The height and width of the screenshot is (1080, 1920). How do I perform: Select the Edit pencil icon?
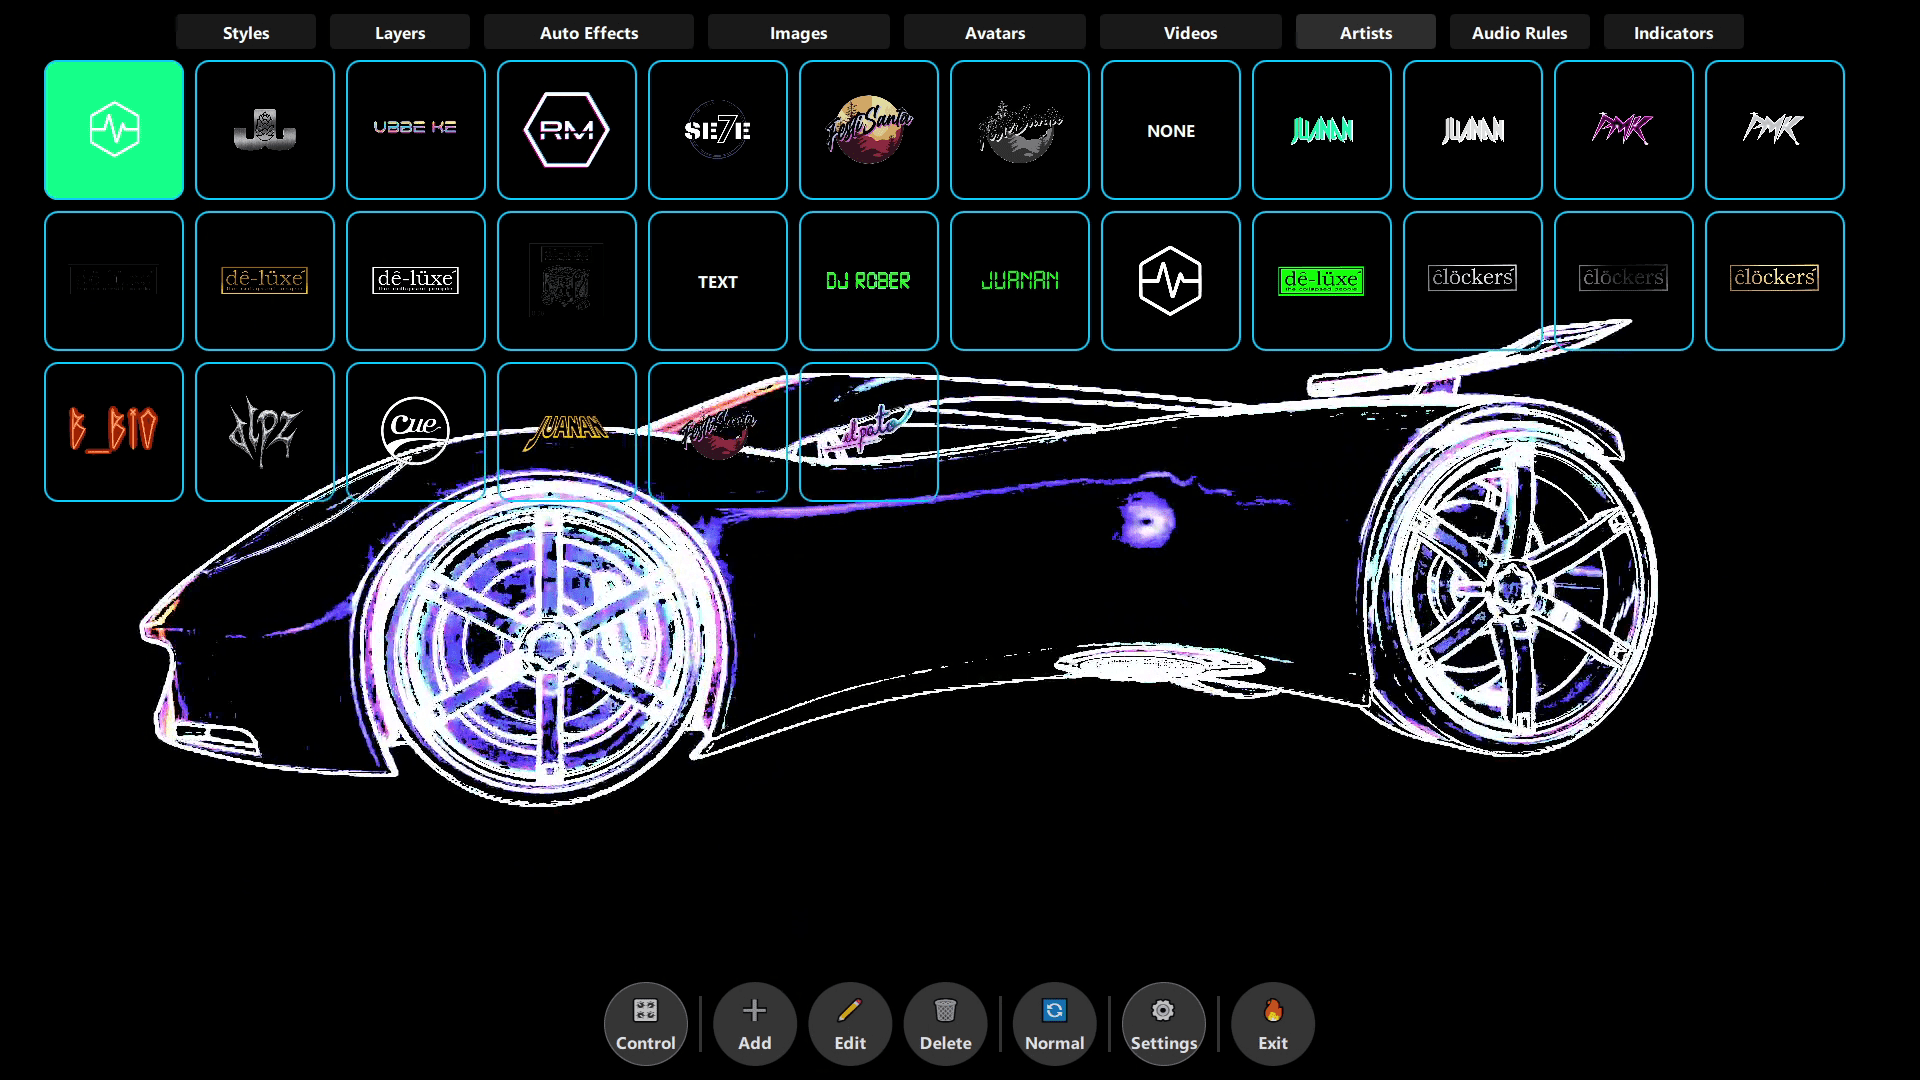tap(849, 1022)
